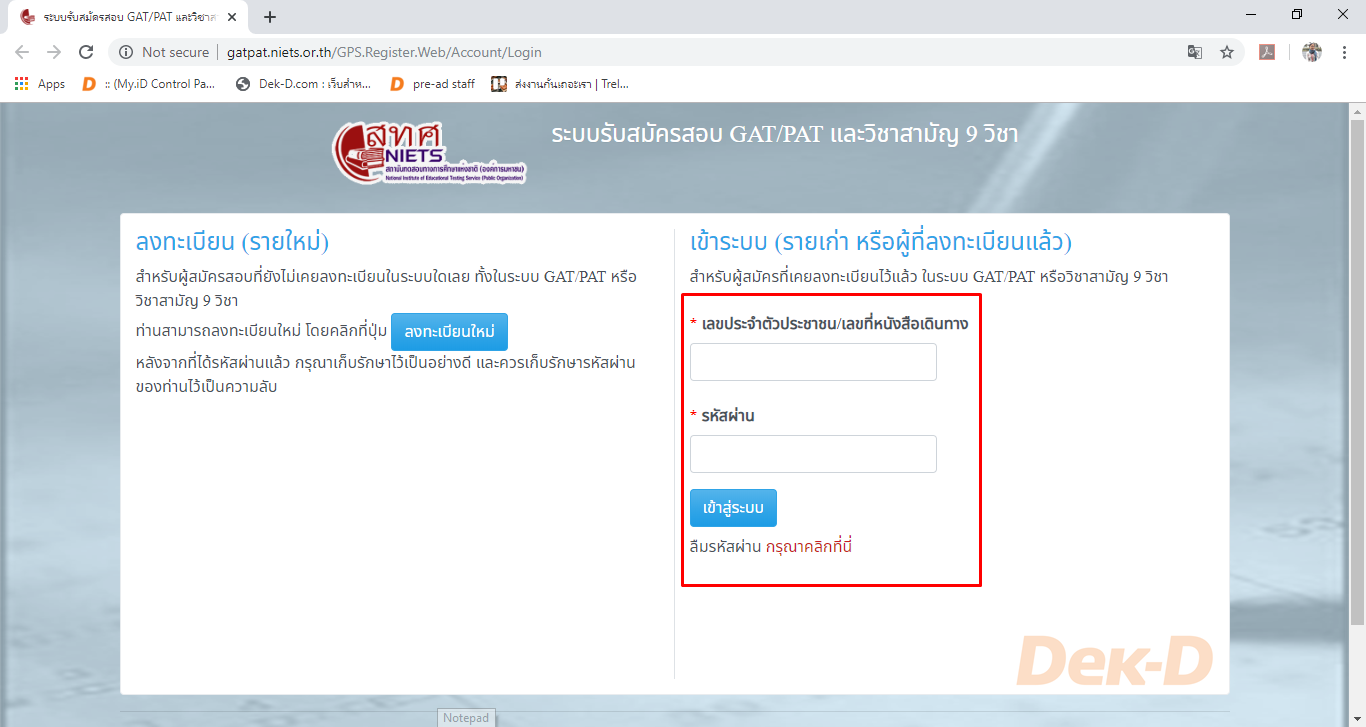Open the Dek-D.com bookmark

pos(303,84)
